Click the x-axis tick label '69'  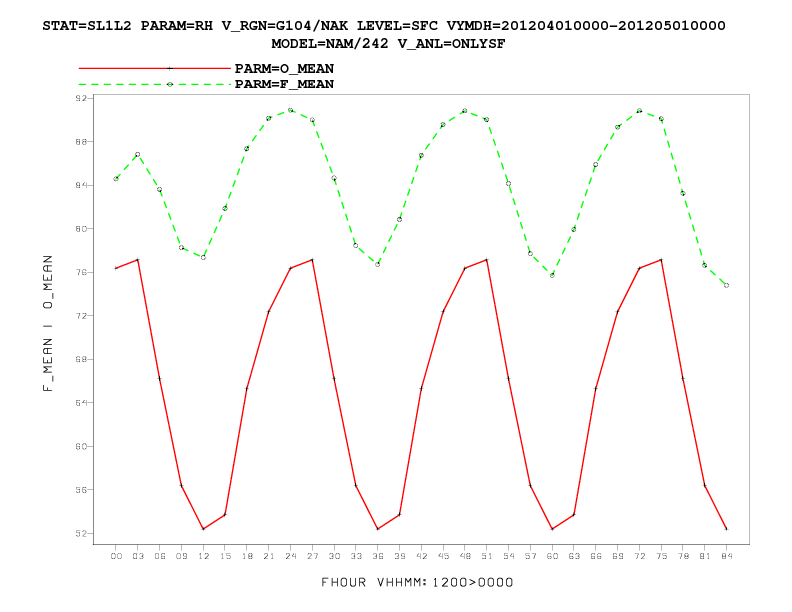click(617, 556)
